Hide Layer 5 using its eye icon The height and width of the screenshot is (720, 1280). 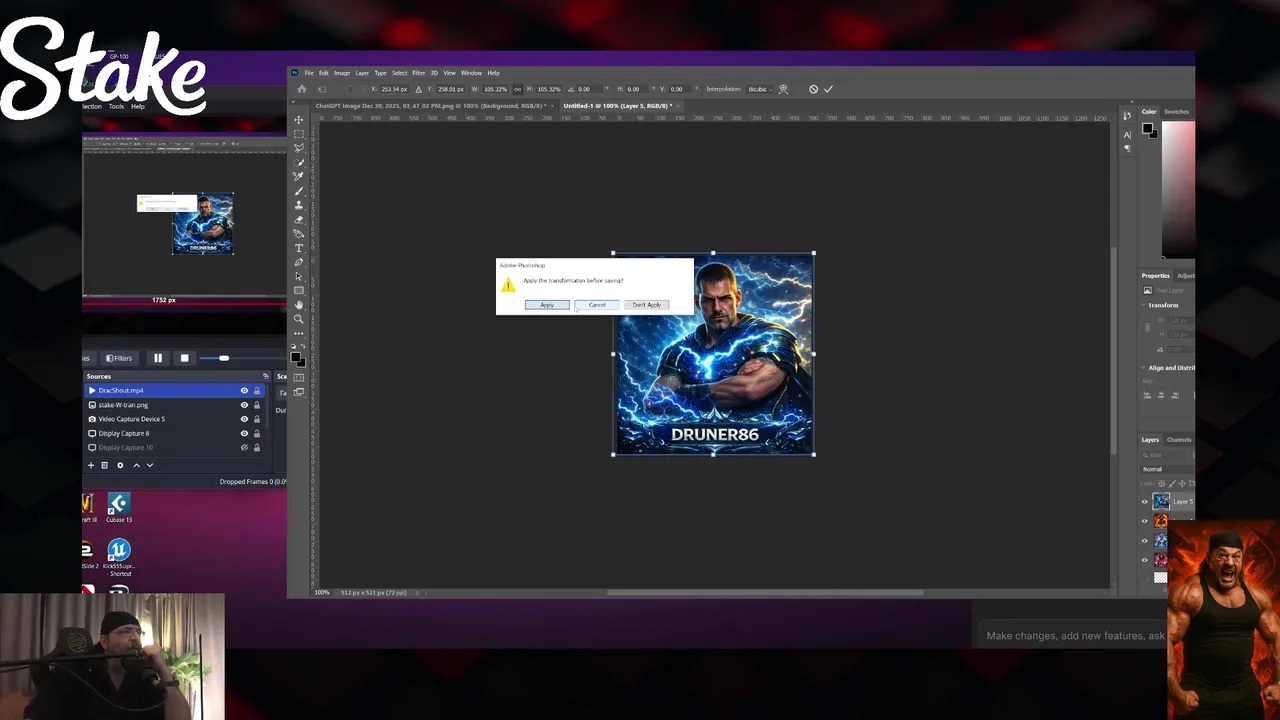click(1146, 502)
